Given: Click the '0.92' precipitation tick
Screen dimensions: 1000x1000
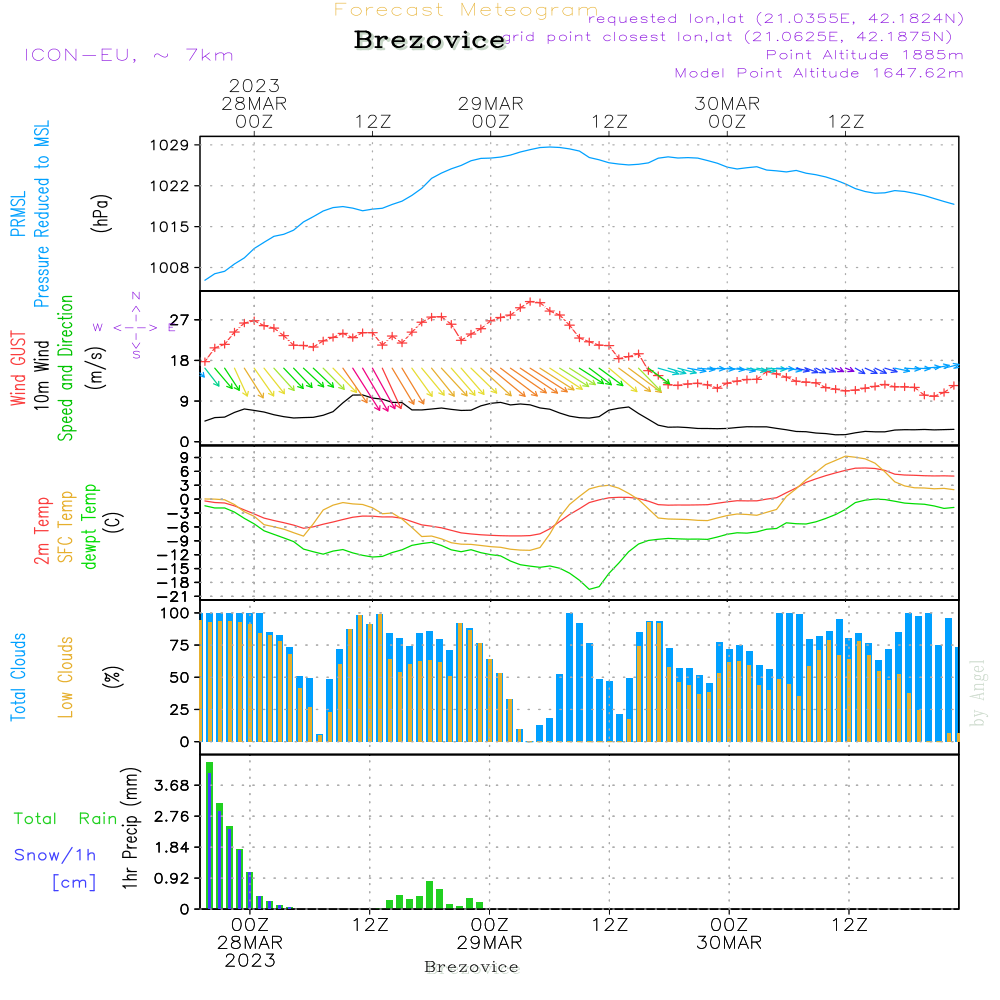Looking at the screenshot, I should coord(172,879).
